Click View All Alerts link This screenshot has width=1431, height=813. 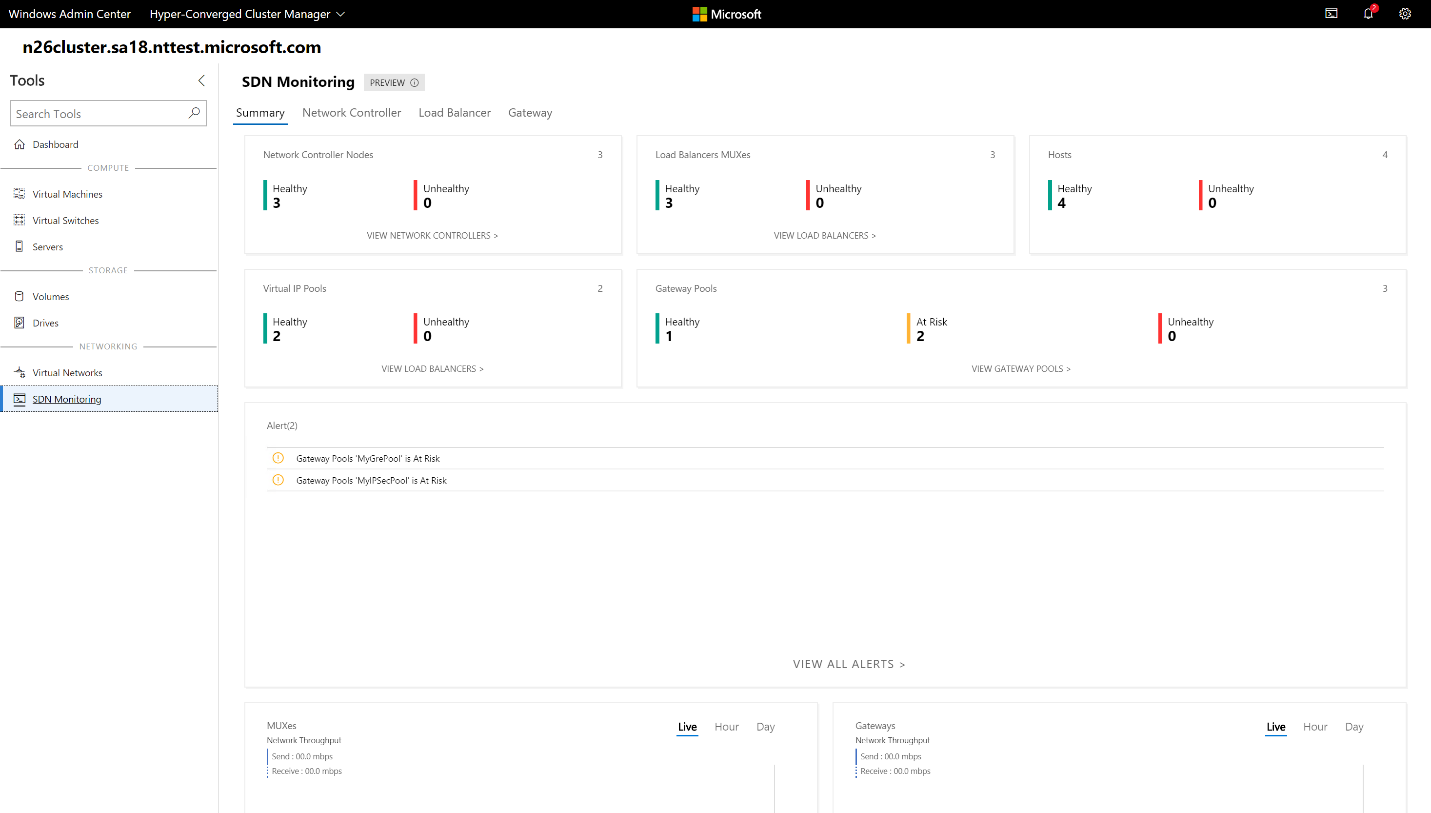click(848, 664)
